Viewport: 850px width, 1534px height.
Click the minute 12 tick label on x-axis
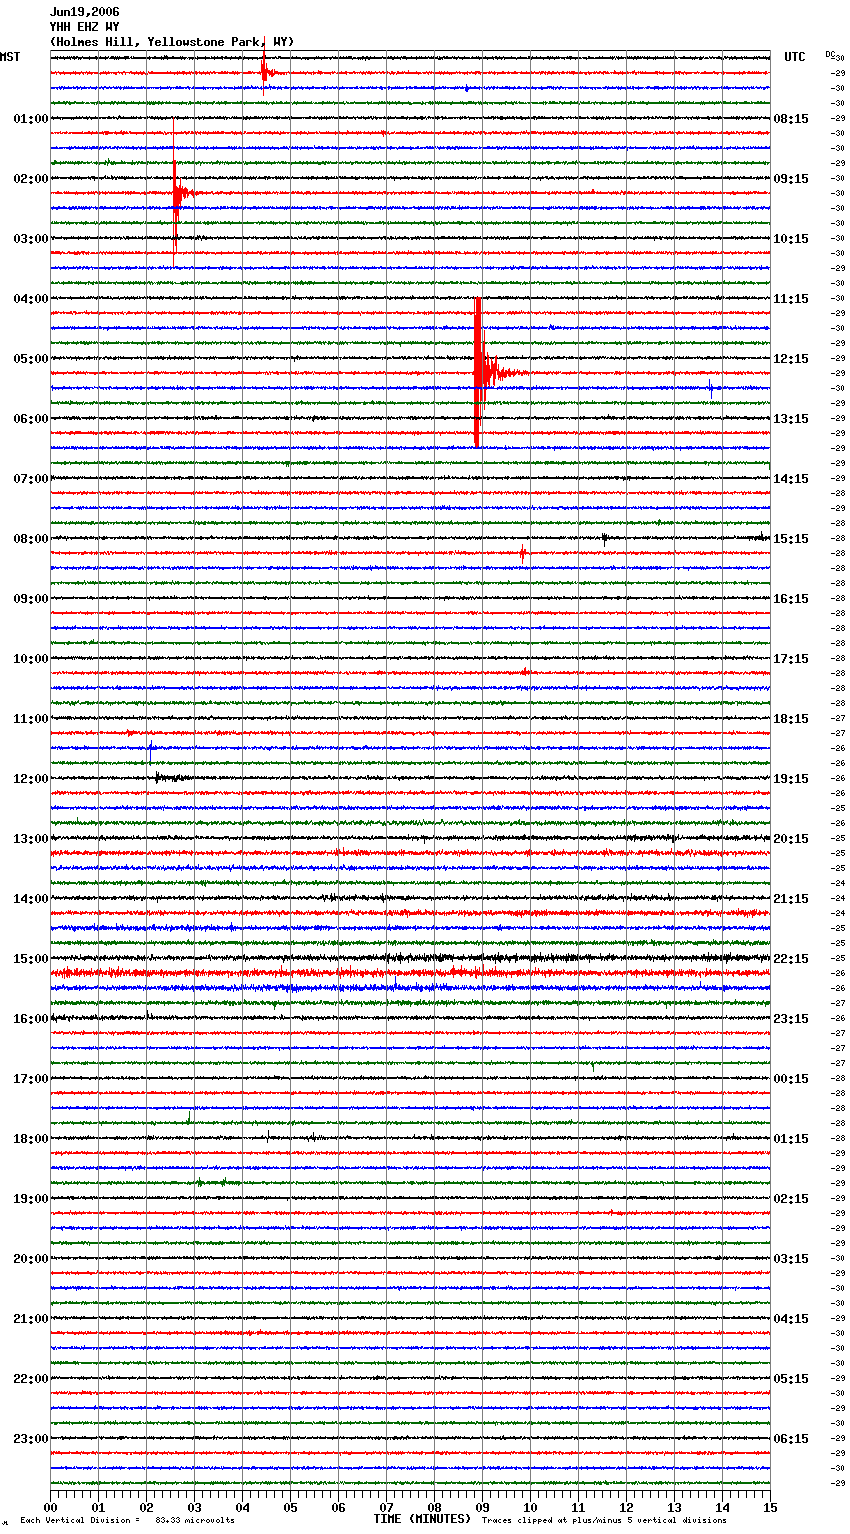[x=626, y=1507]
